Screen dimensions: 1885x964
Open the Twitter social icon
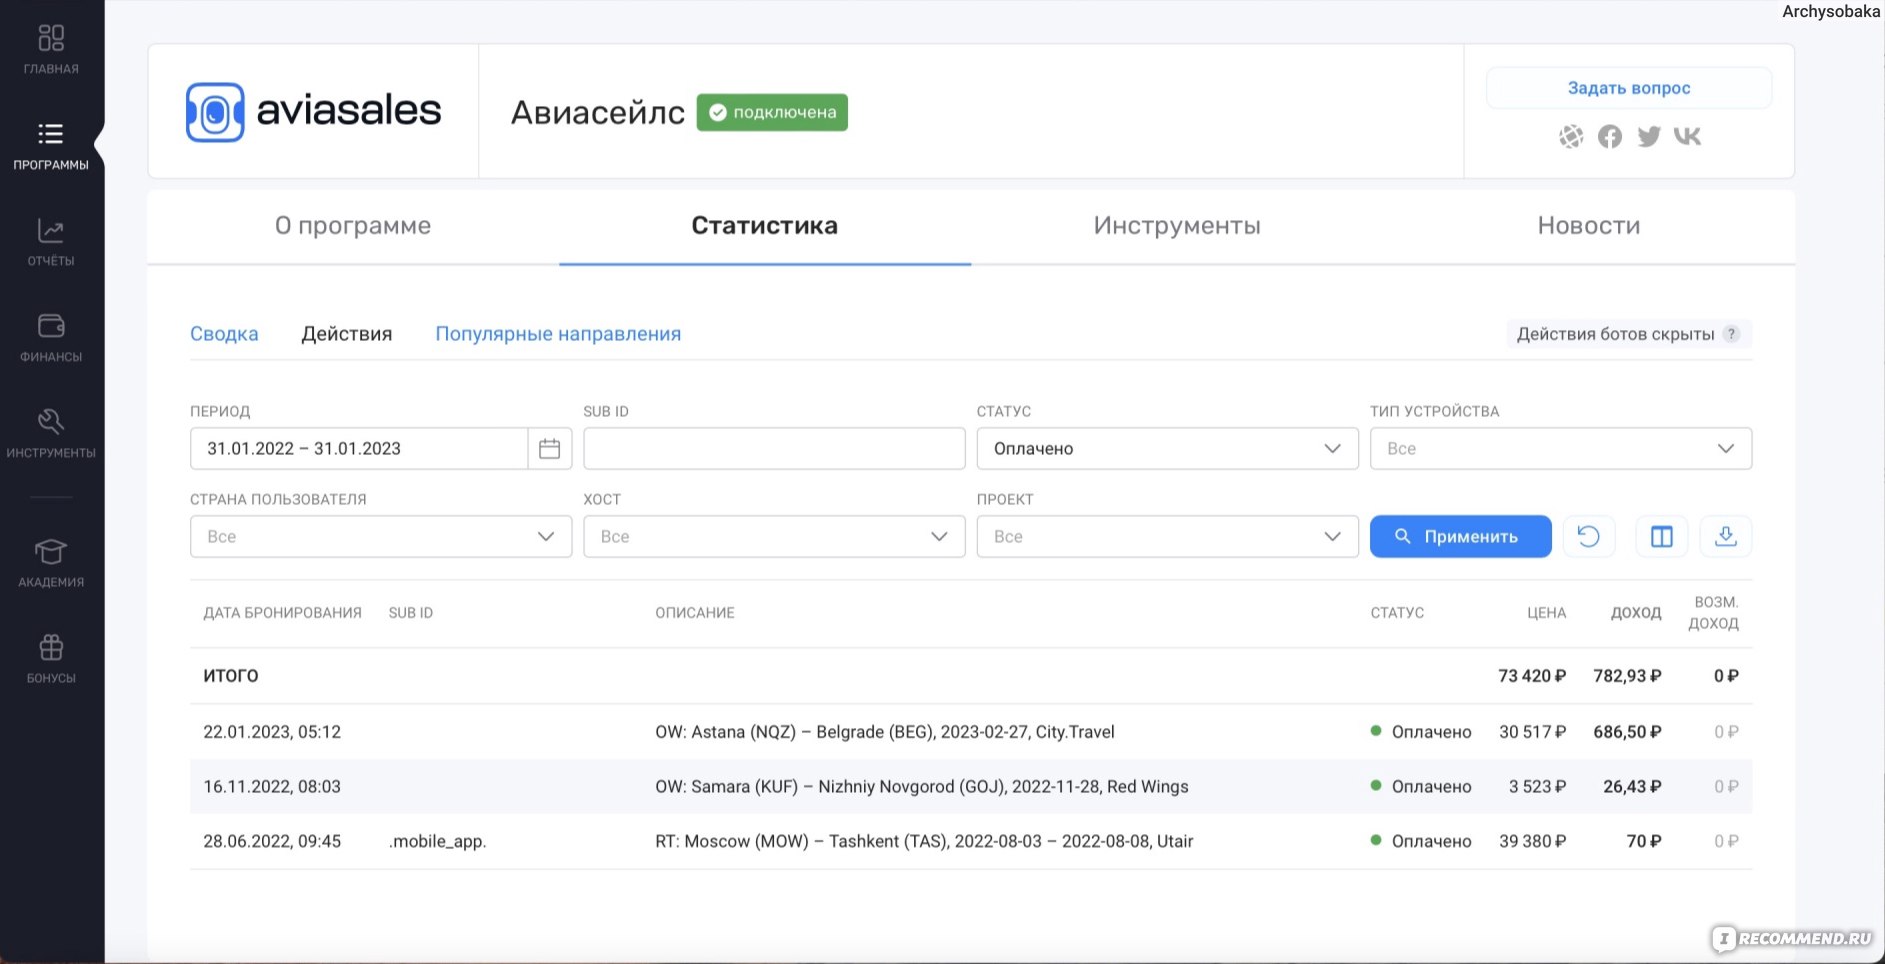click(1649, 136)
